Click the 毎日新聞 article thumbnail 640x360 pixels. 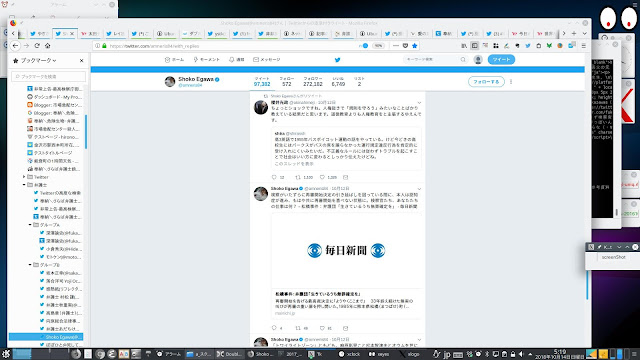point(346,250)
